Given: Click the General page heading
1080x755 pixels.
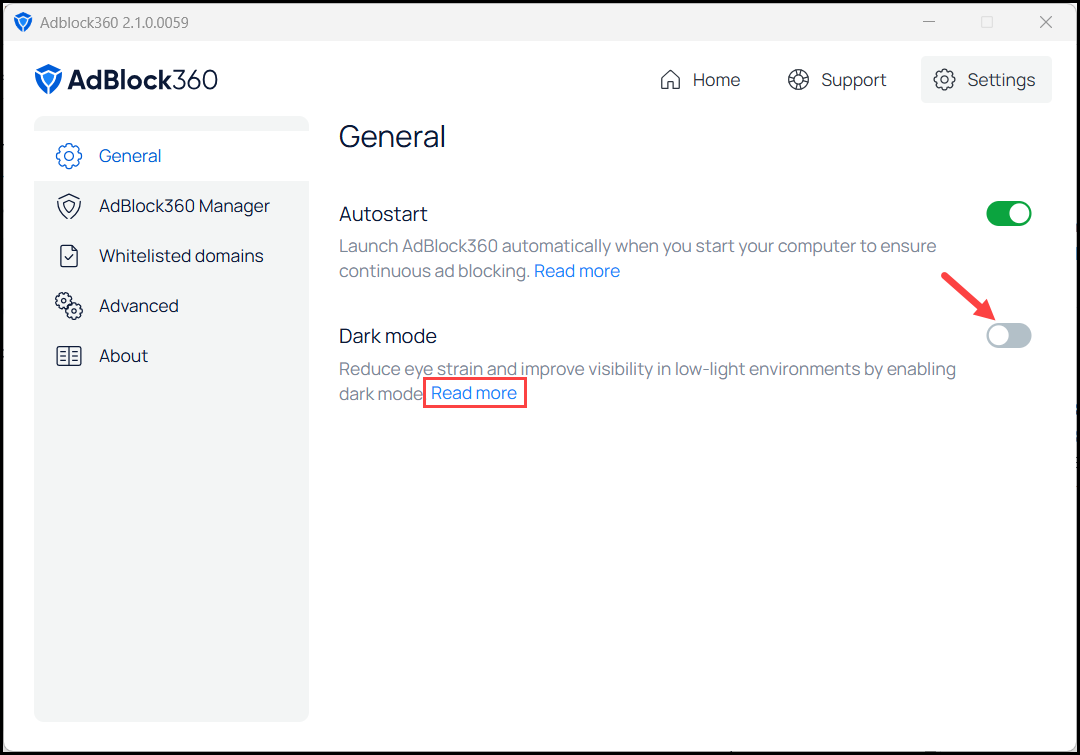Looking at the screenshot, I should [x=392, y=136].
